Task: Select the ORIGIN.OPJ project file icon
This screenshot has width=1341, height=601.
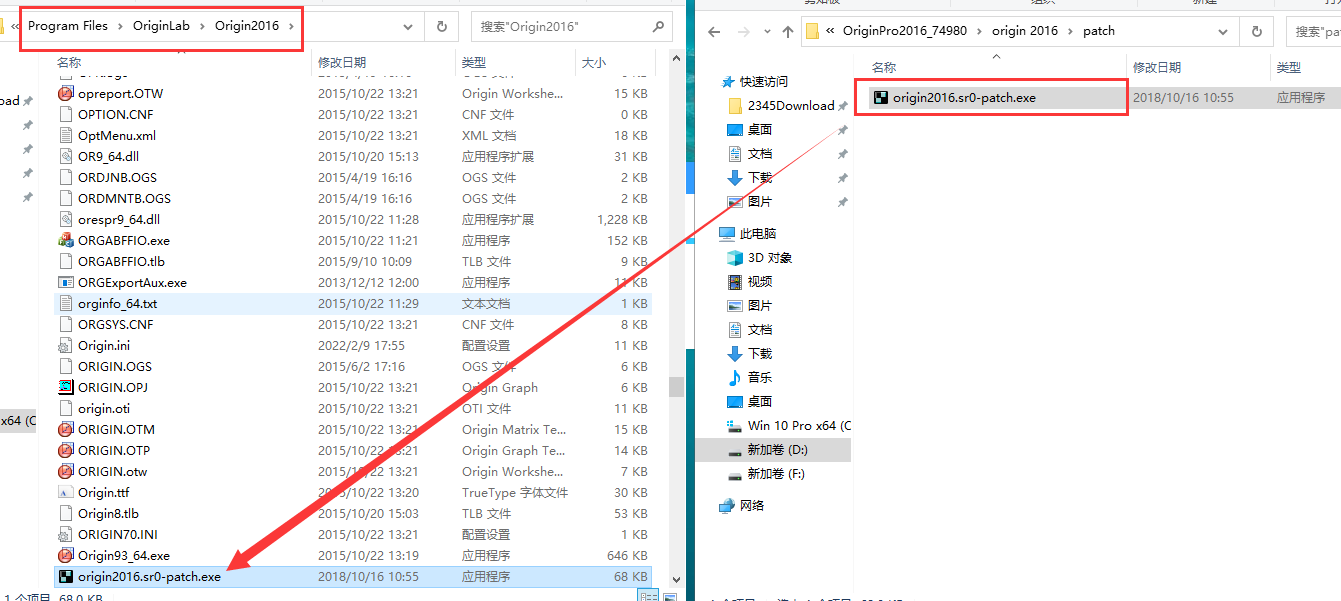Action: click(66, 387)
